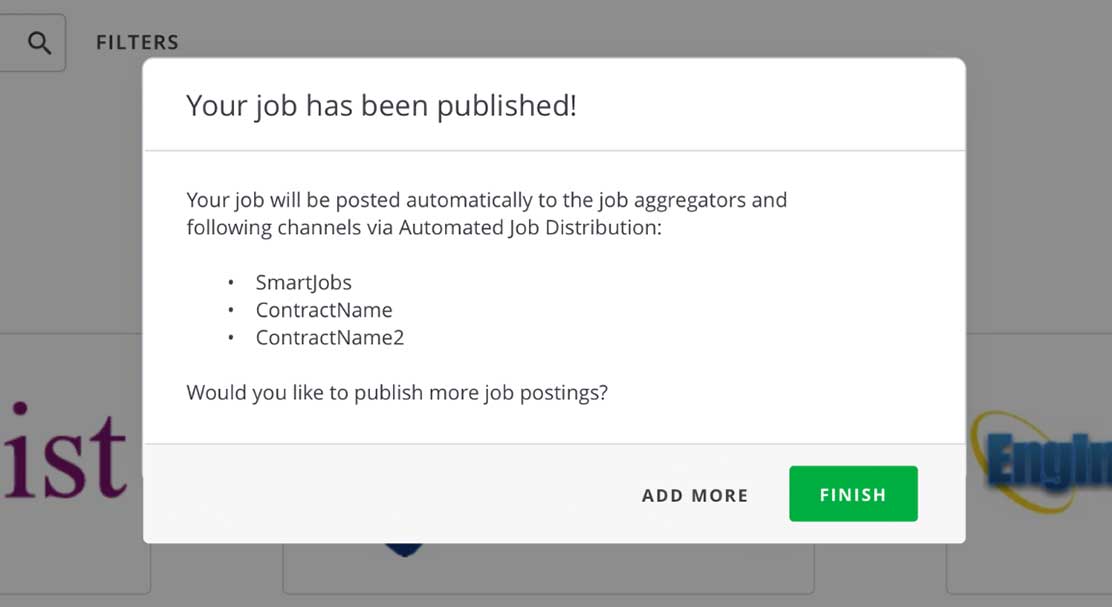
Task: Click the search field edge left of the magnifier
Action: (8, 43)
